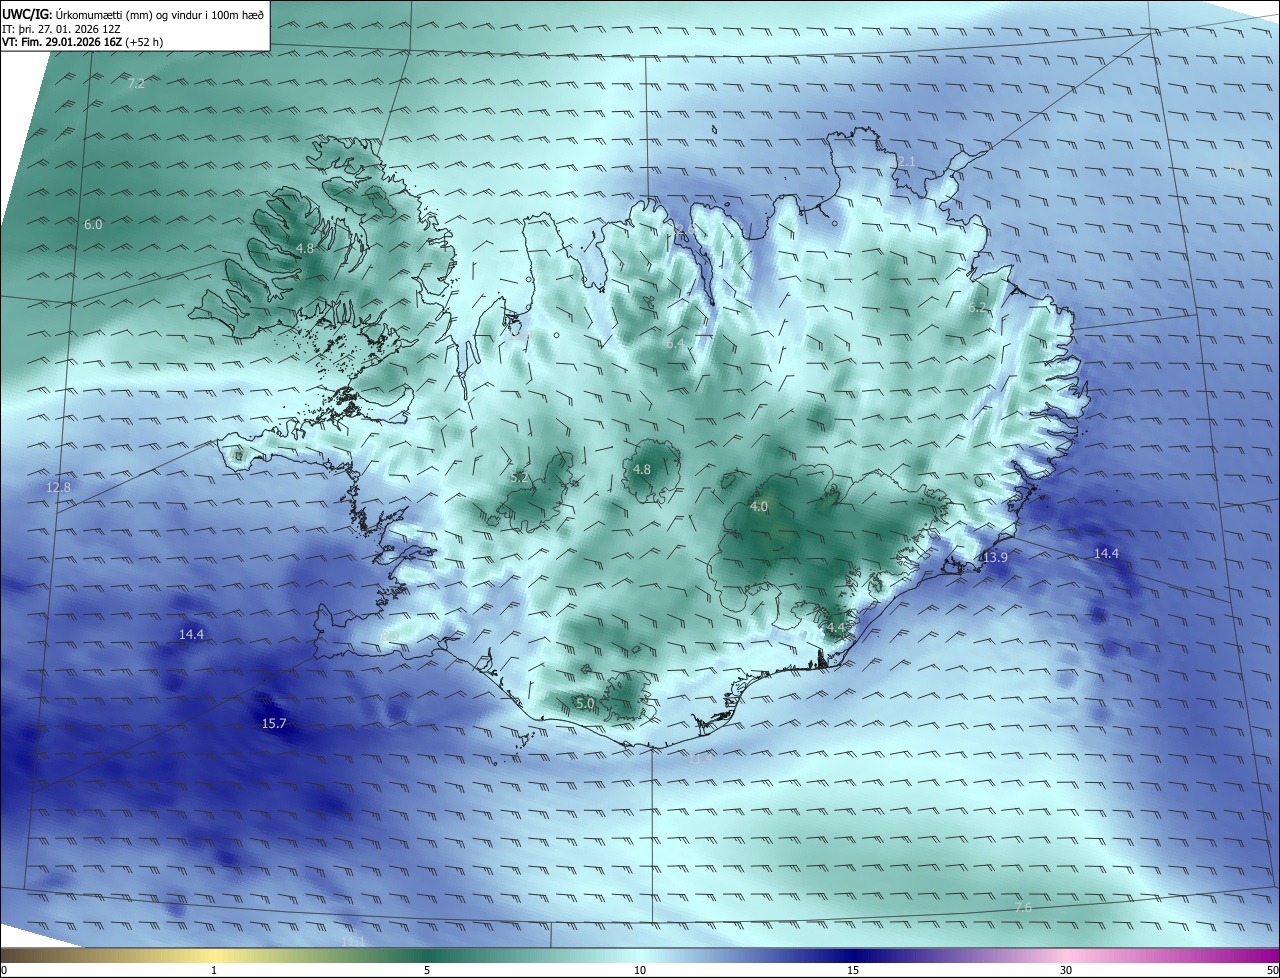Image resolution: width=1280 pixels, height=978 pixels.
Task: Click the '5.0' value label
Action: point(585,703)
